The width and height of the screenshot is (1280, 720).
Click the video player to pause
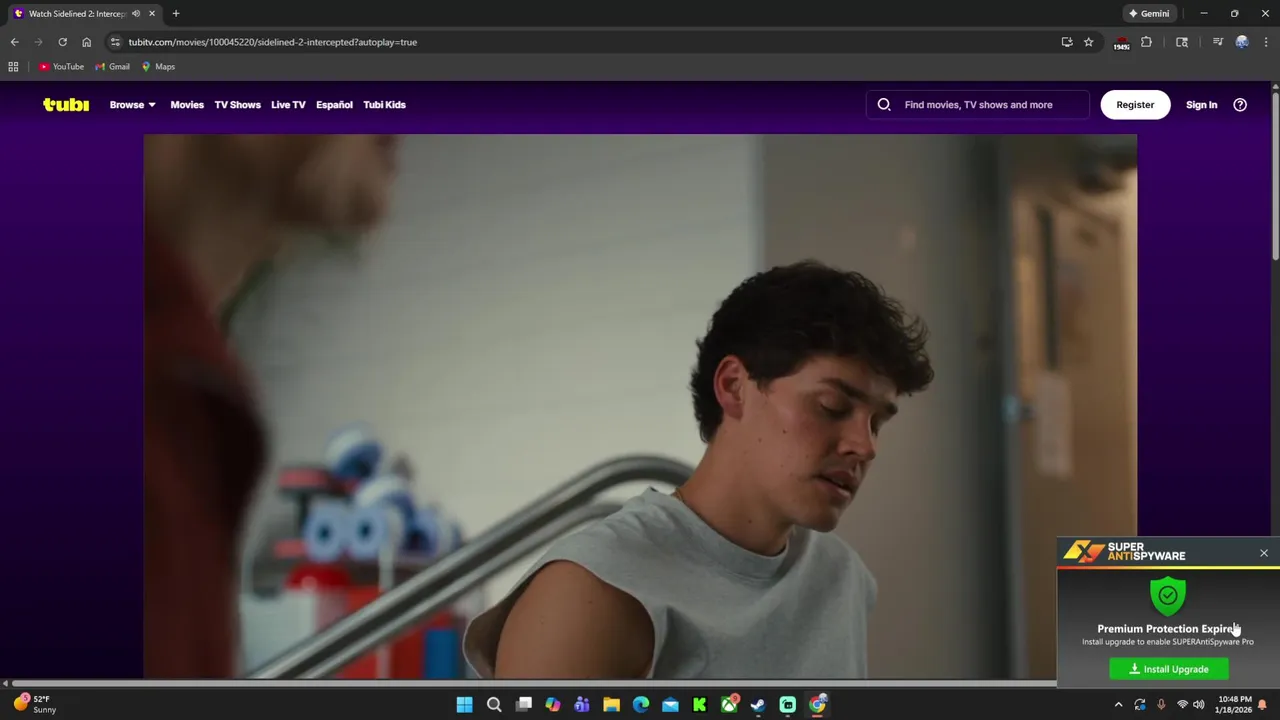click(640, 405)
